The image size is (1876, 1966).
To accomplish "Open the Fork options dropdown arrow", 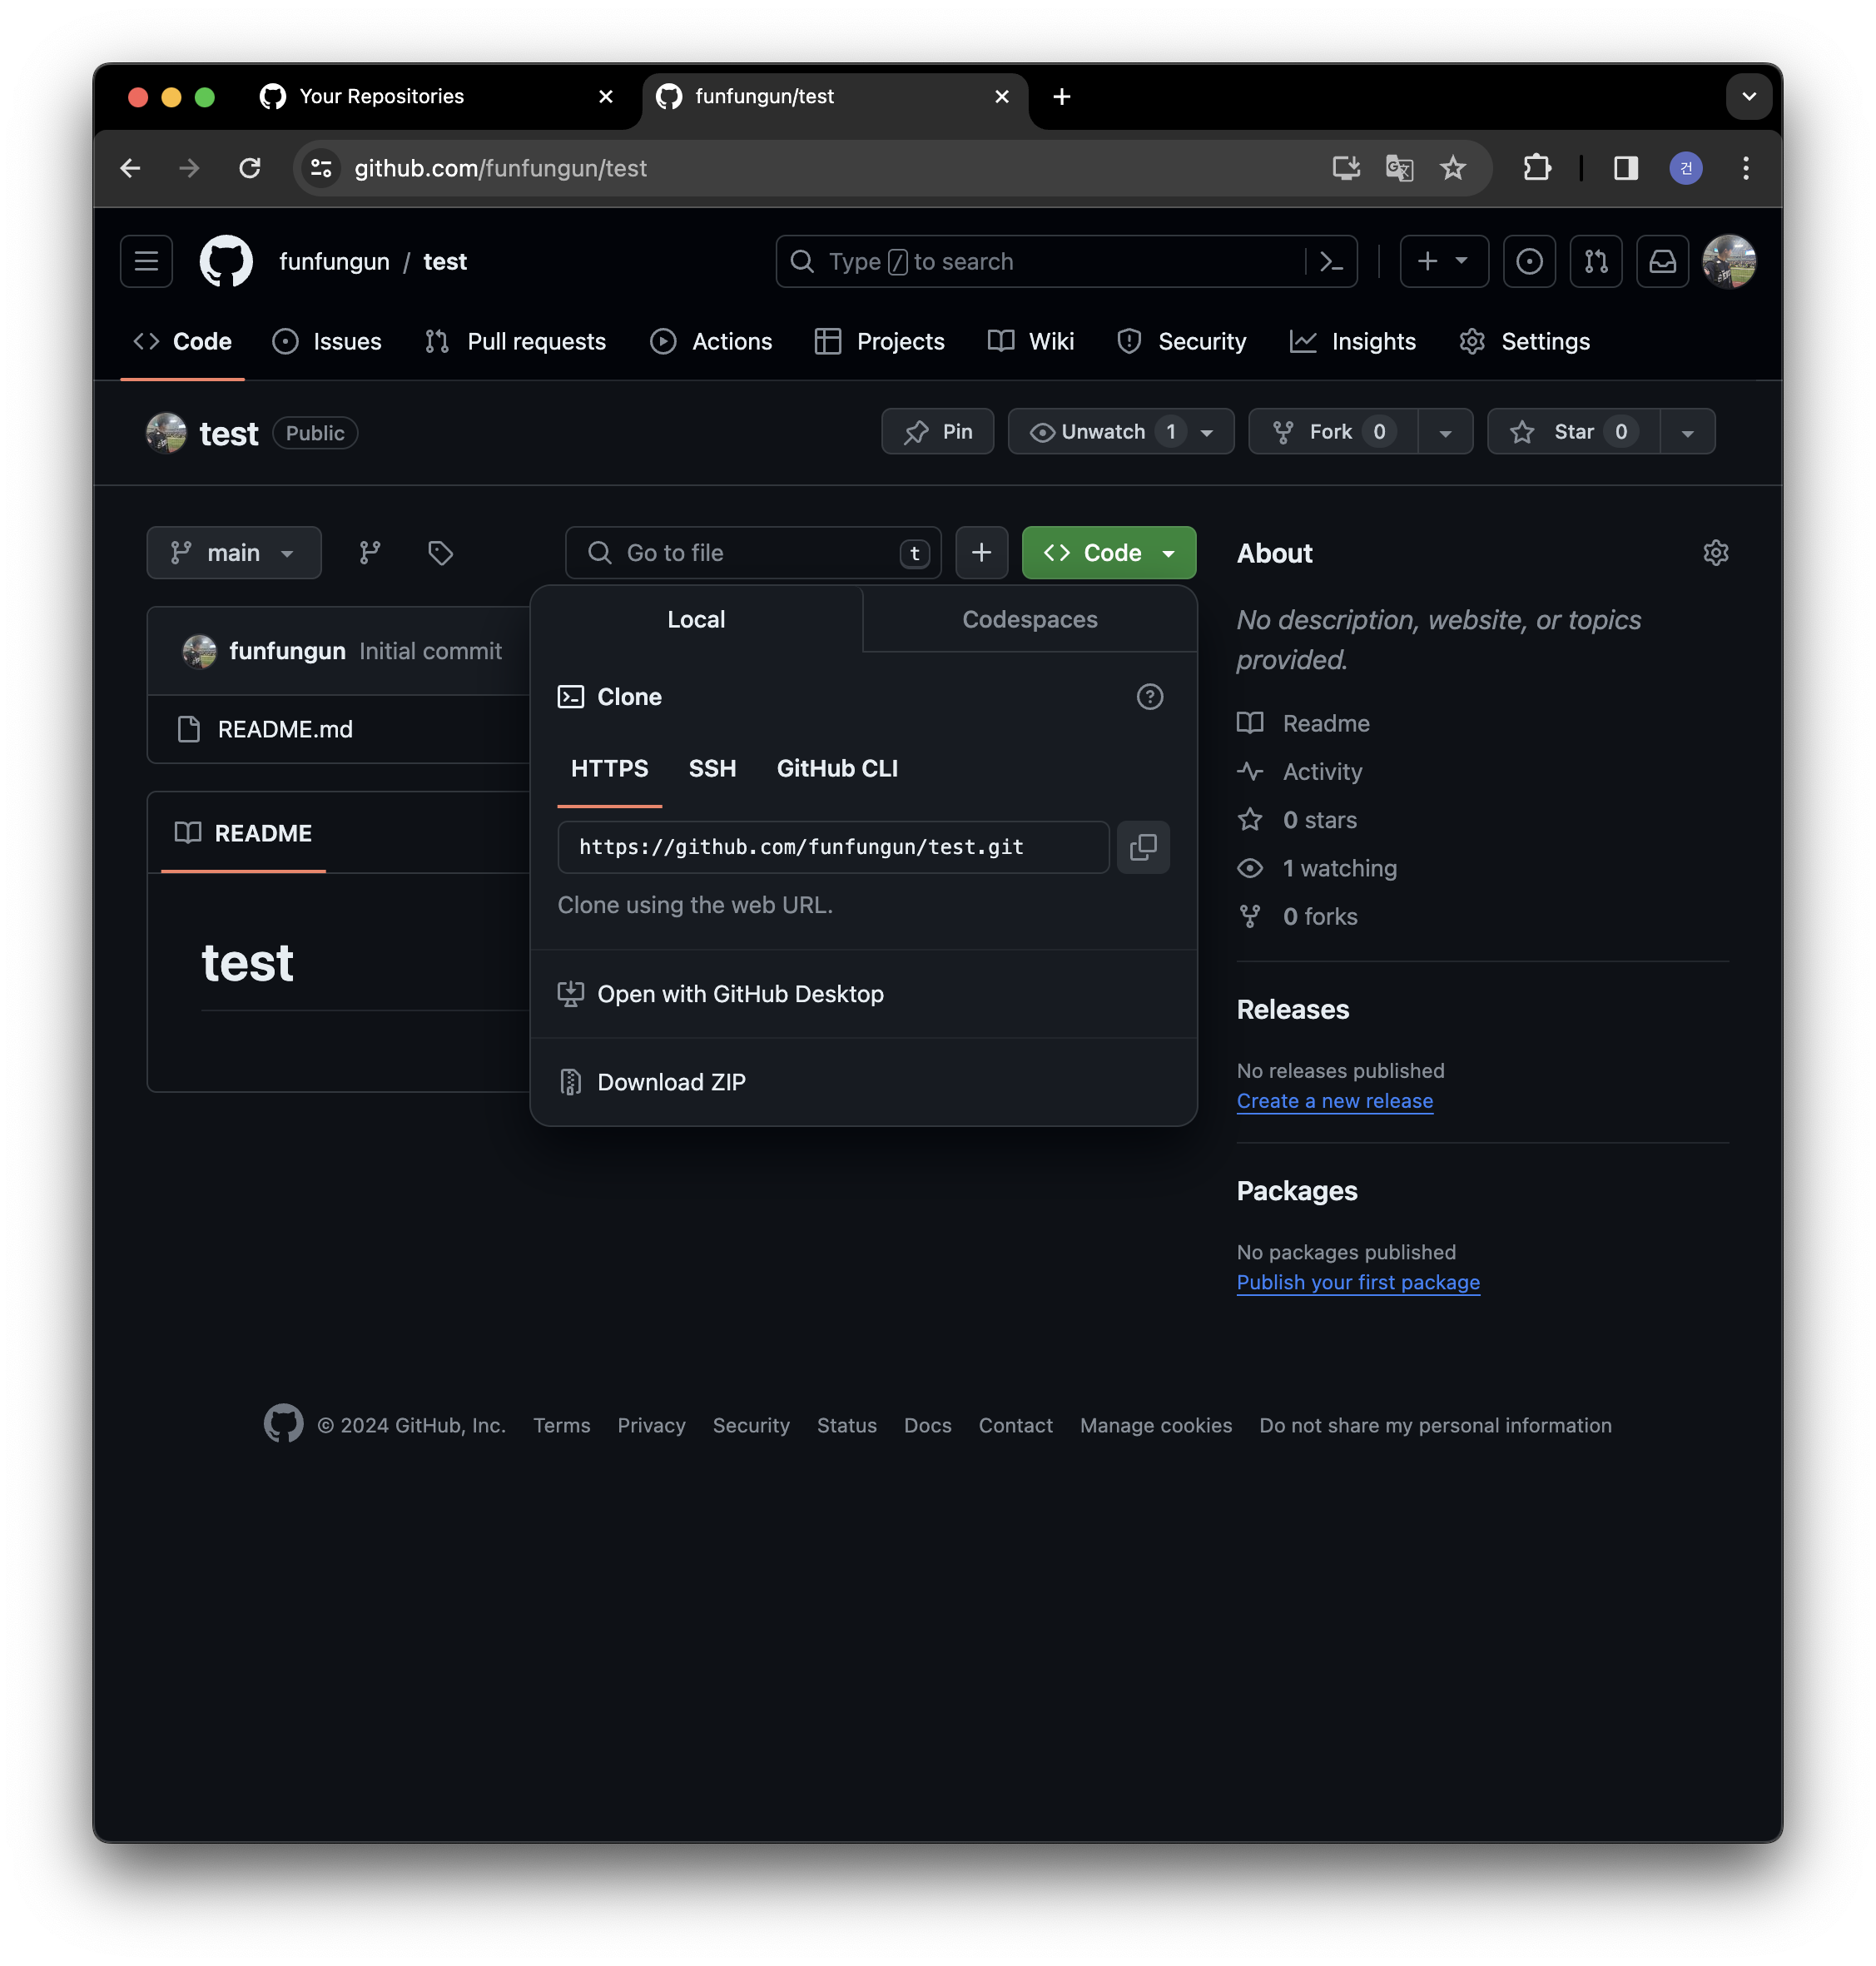I will tap(1445, 432).
